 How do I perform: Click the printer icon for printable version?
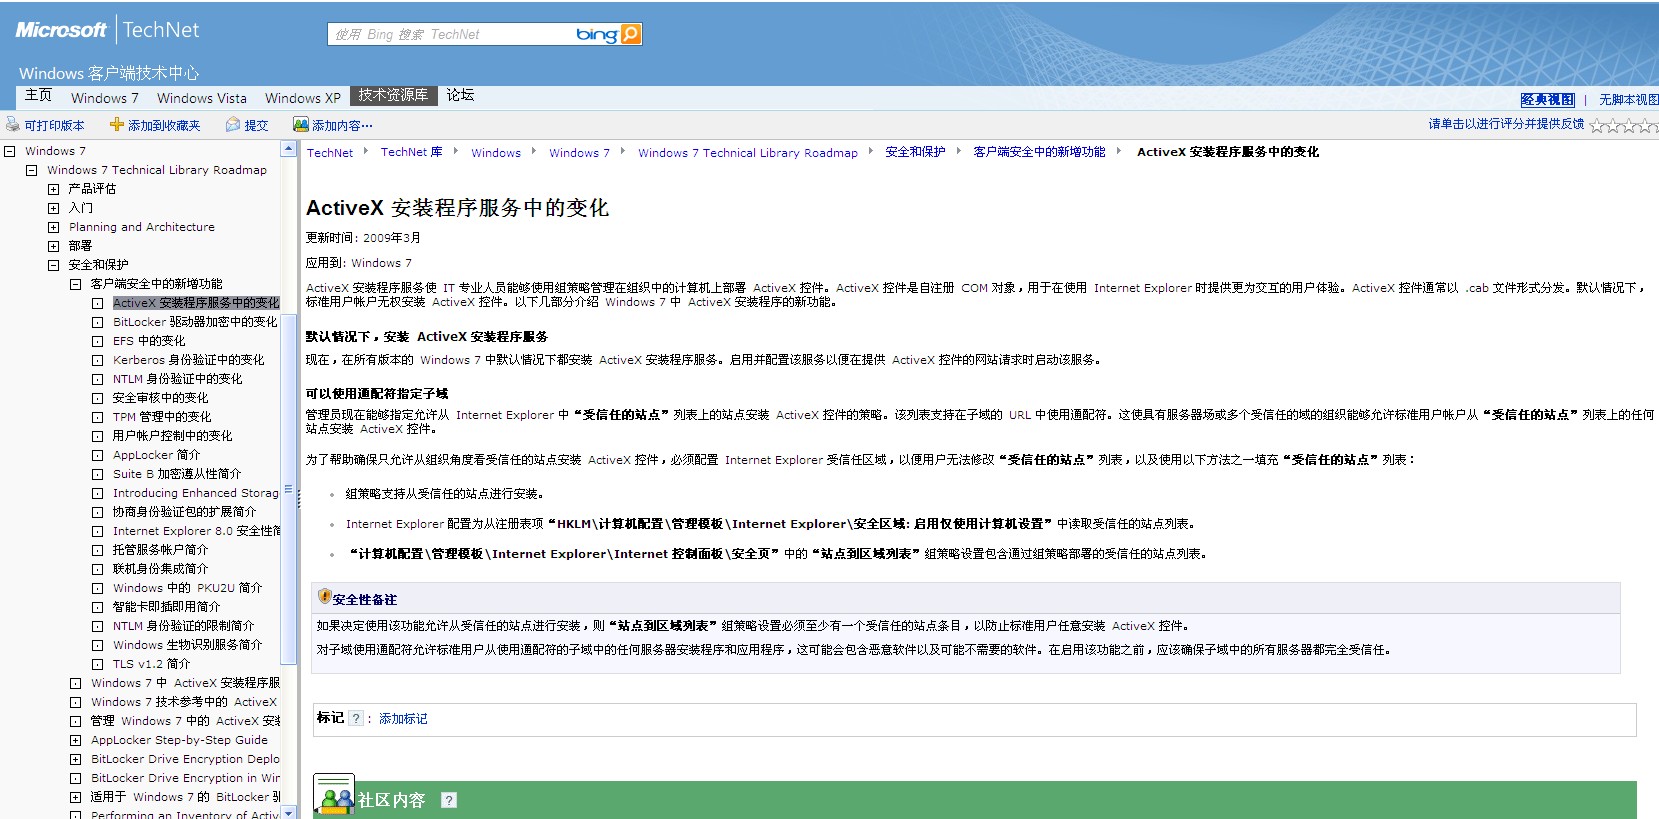13,124
